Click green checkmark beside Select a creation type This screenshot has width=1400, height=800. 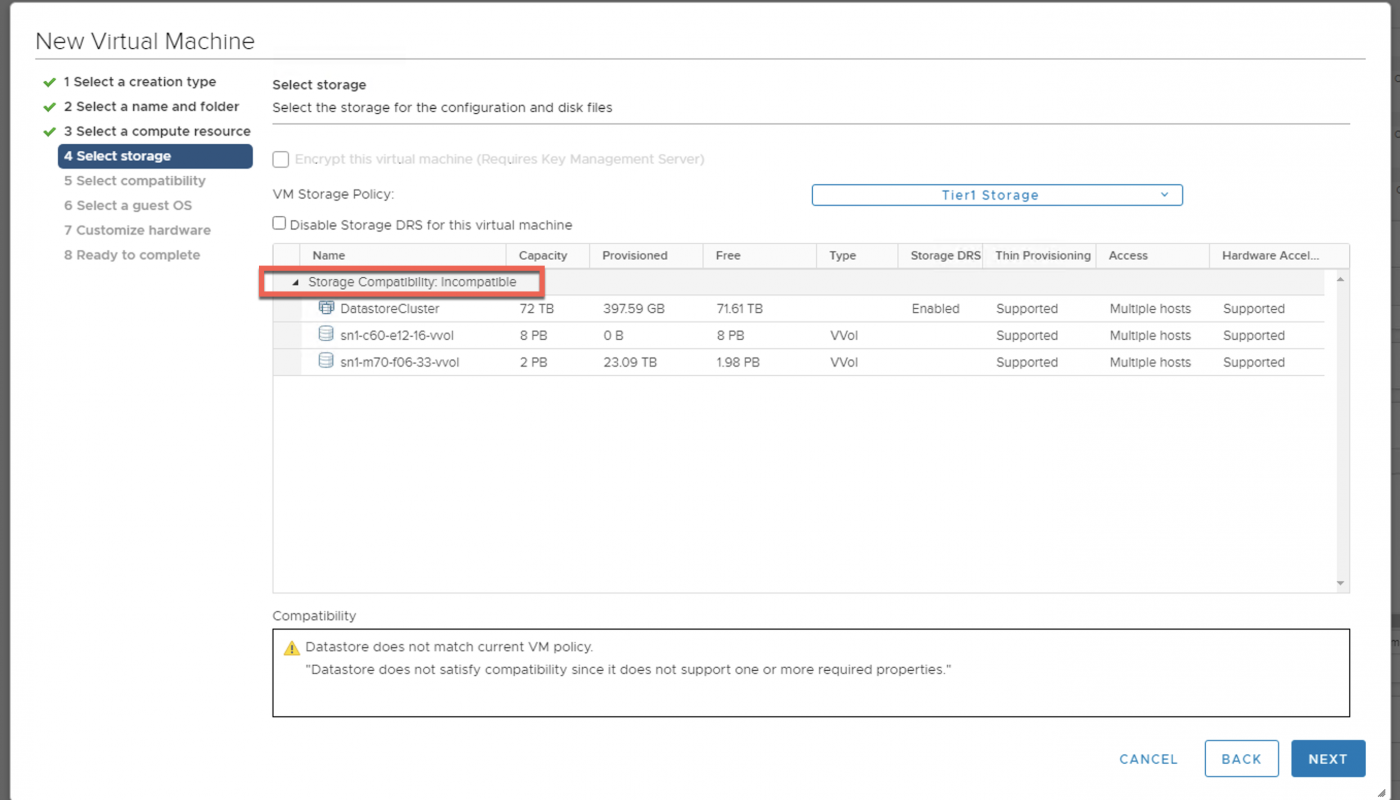(x=49, y=82)
